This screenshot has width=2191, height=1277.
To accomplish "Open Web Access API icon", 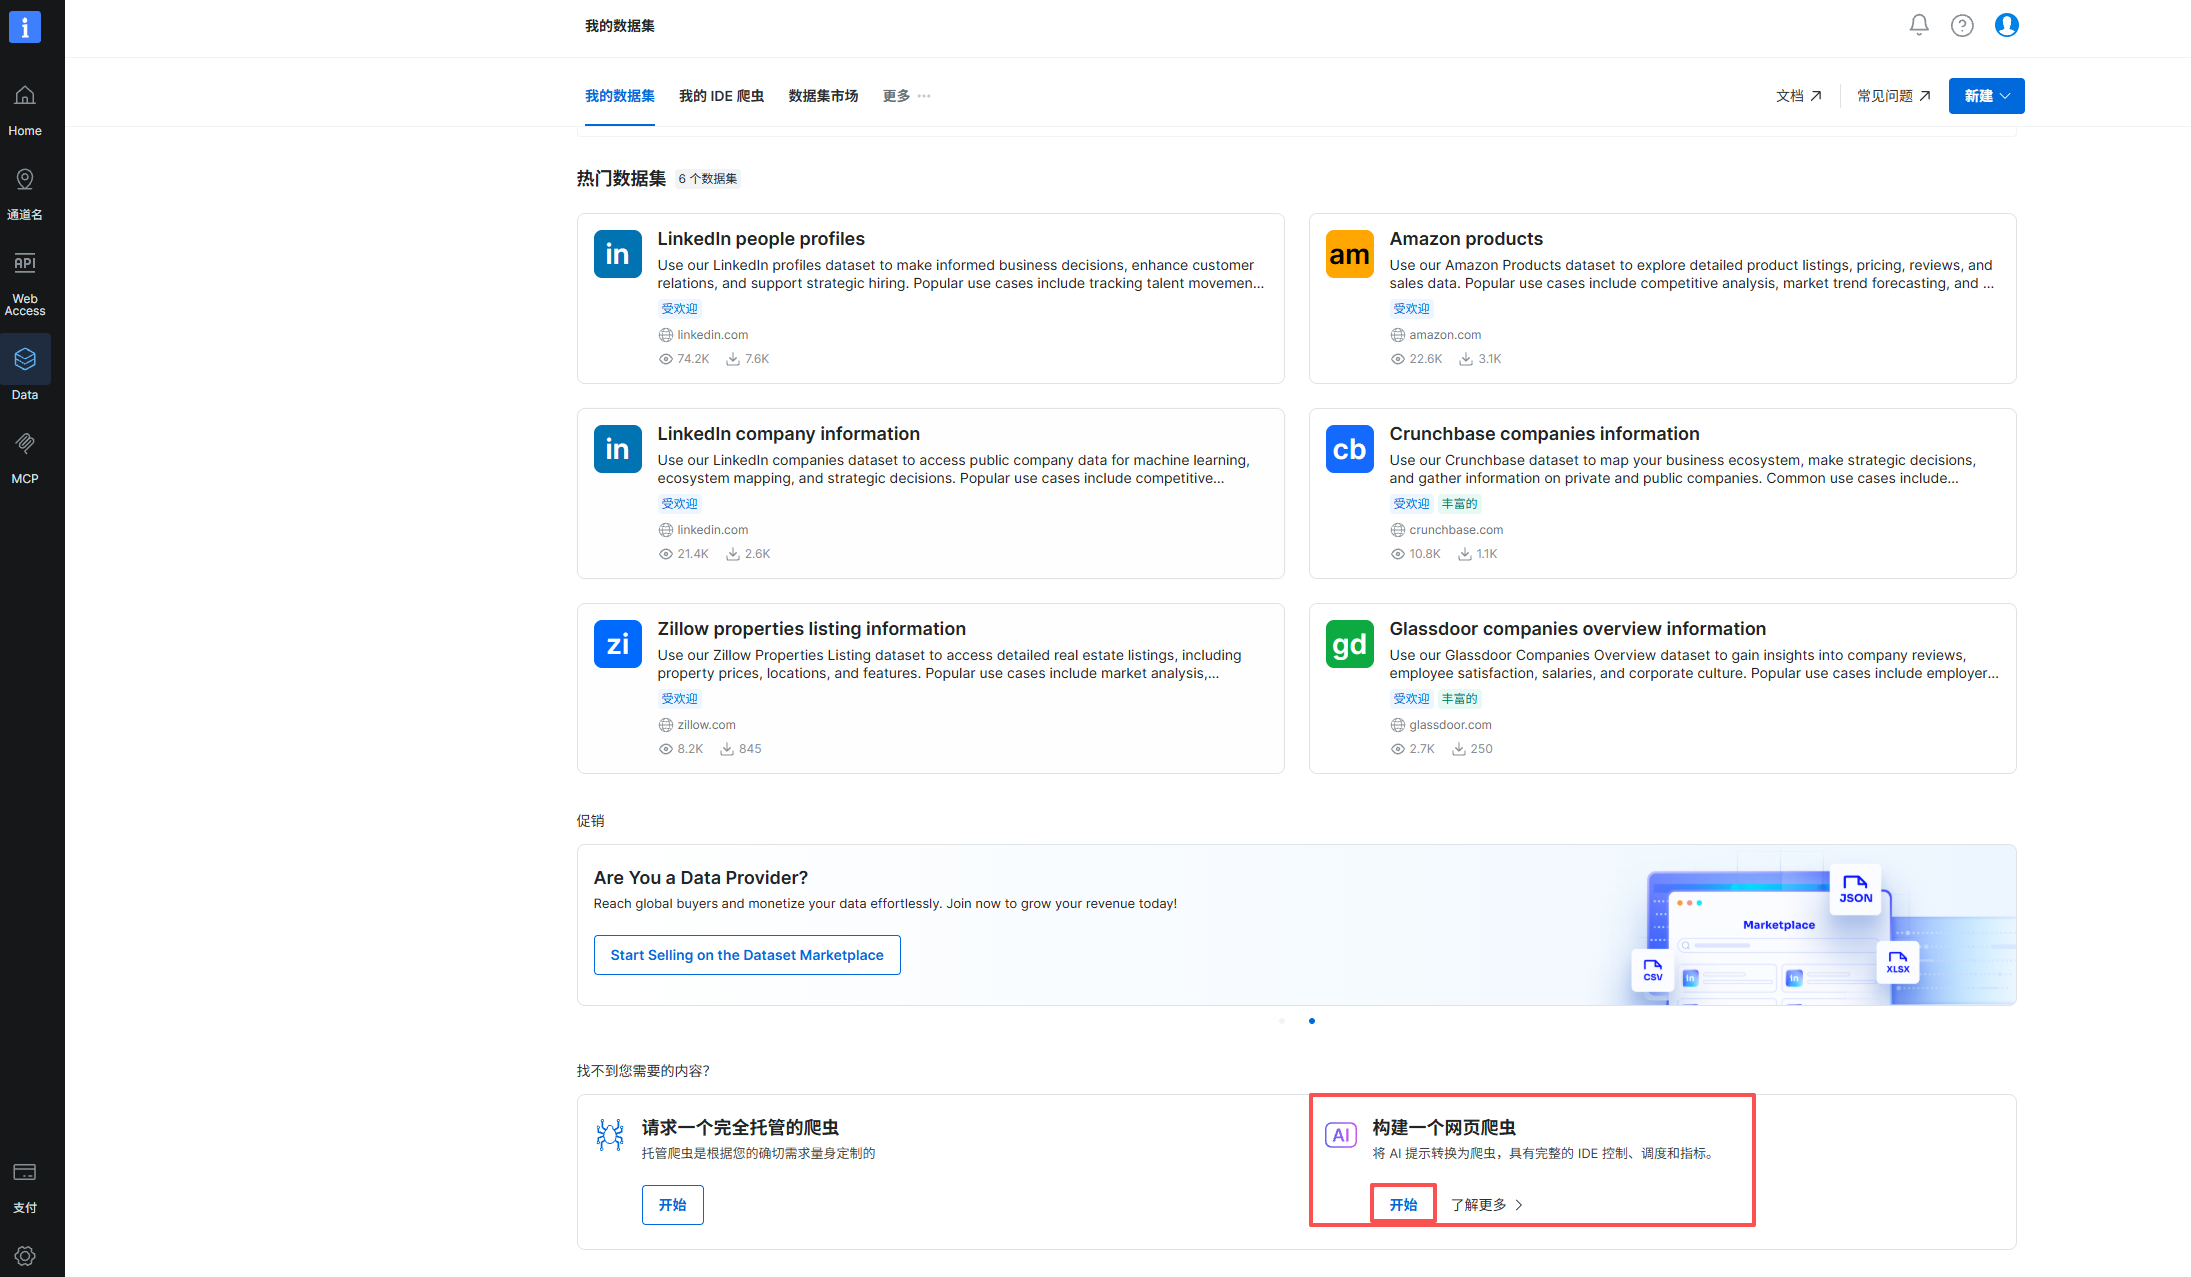I will point(25,264).
